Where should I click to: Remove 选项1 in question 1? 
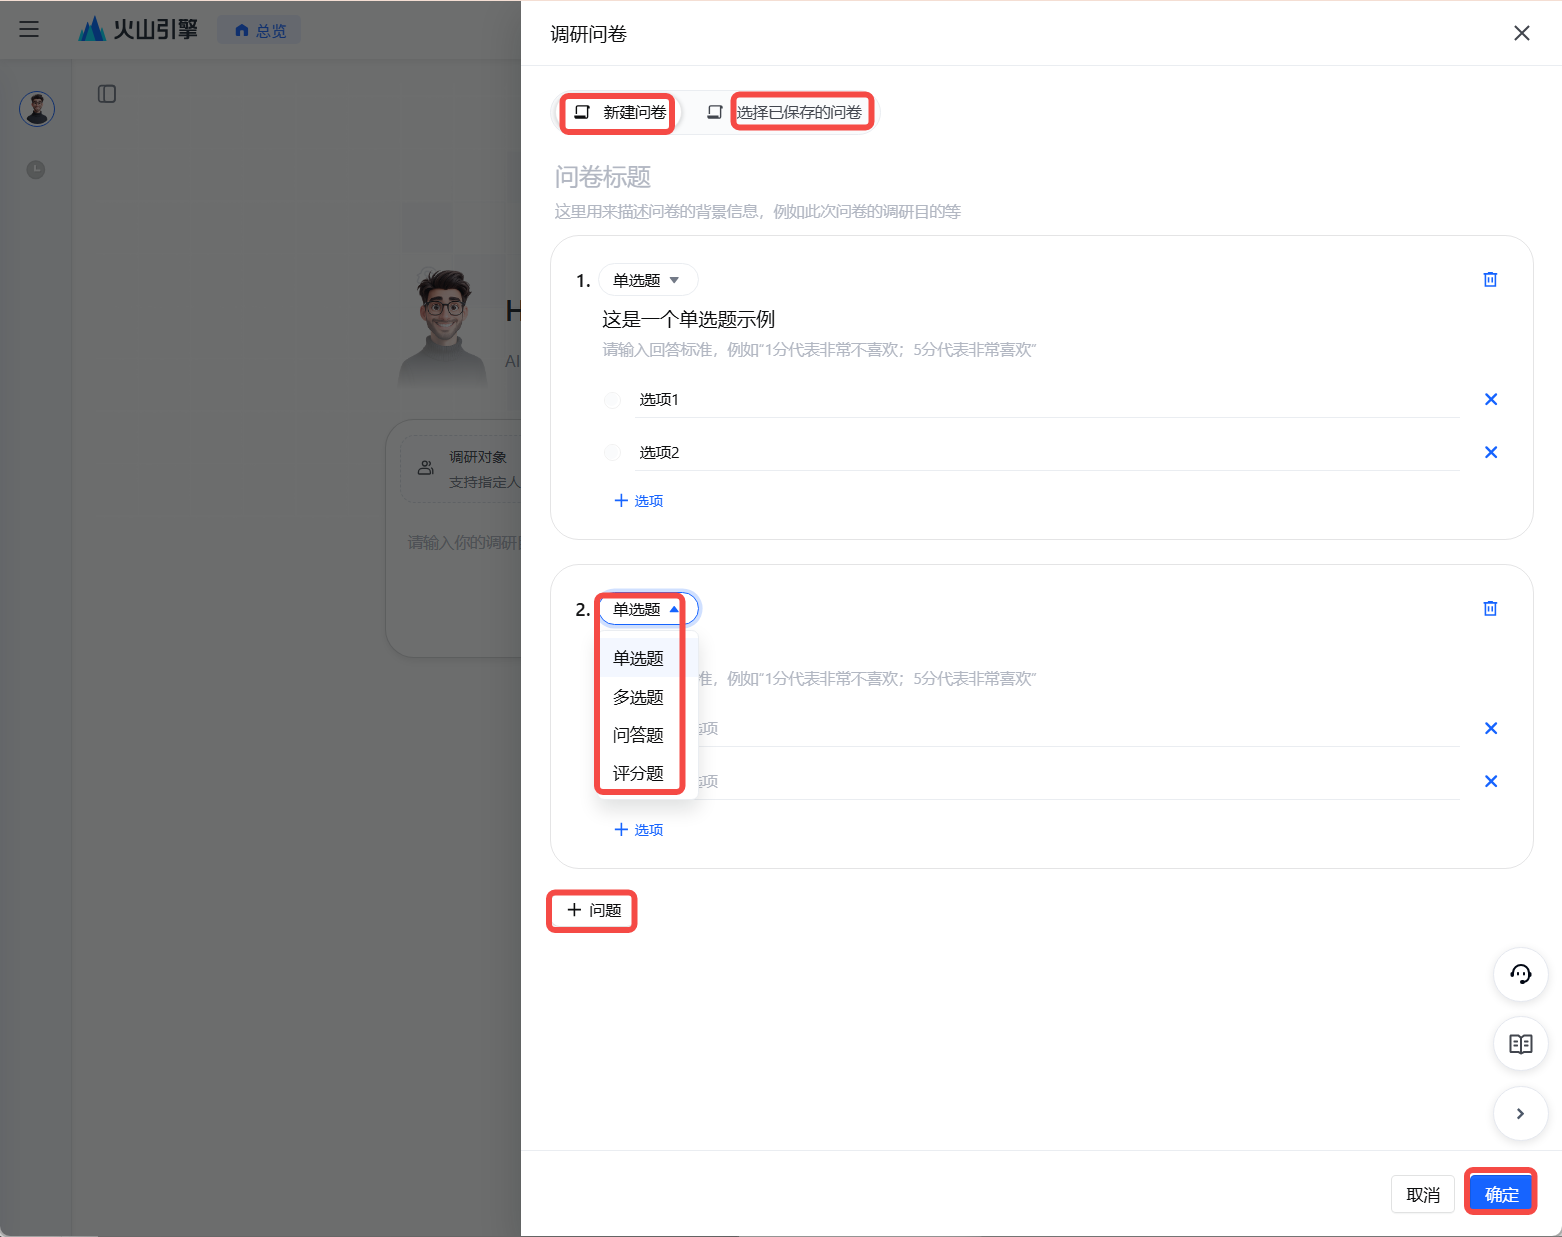[x=1491, y=400]
